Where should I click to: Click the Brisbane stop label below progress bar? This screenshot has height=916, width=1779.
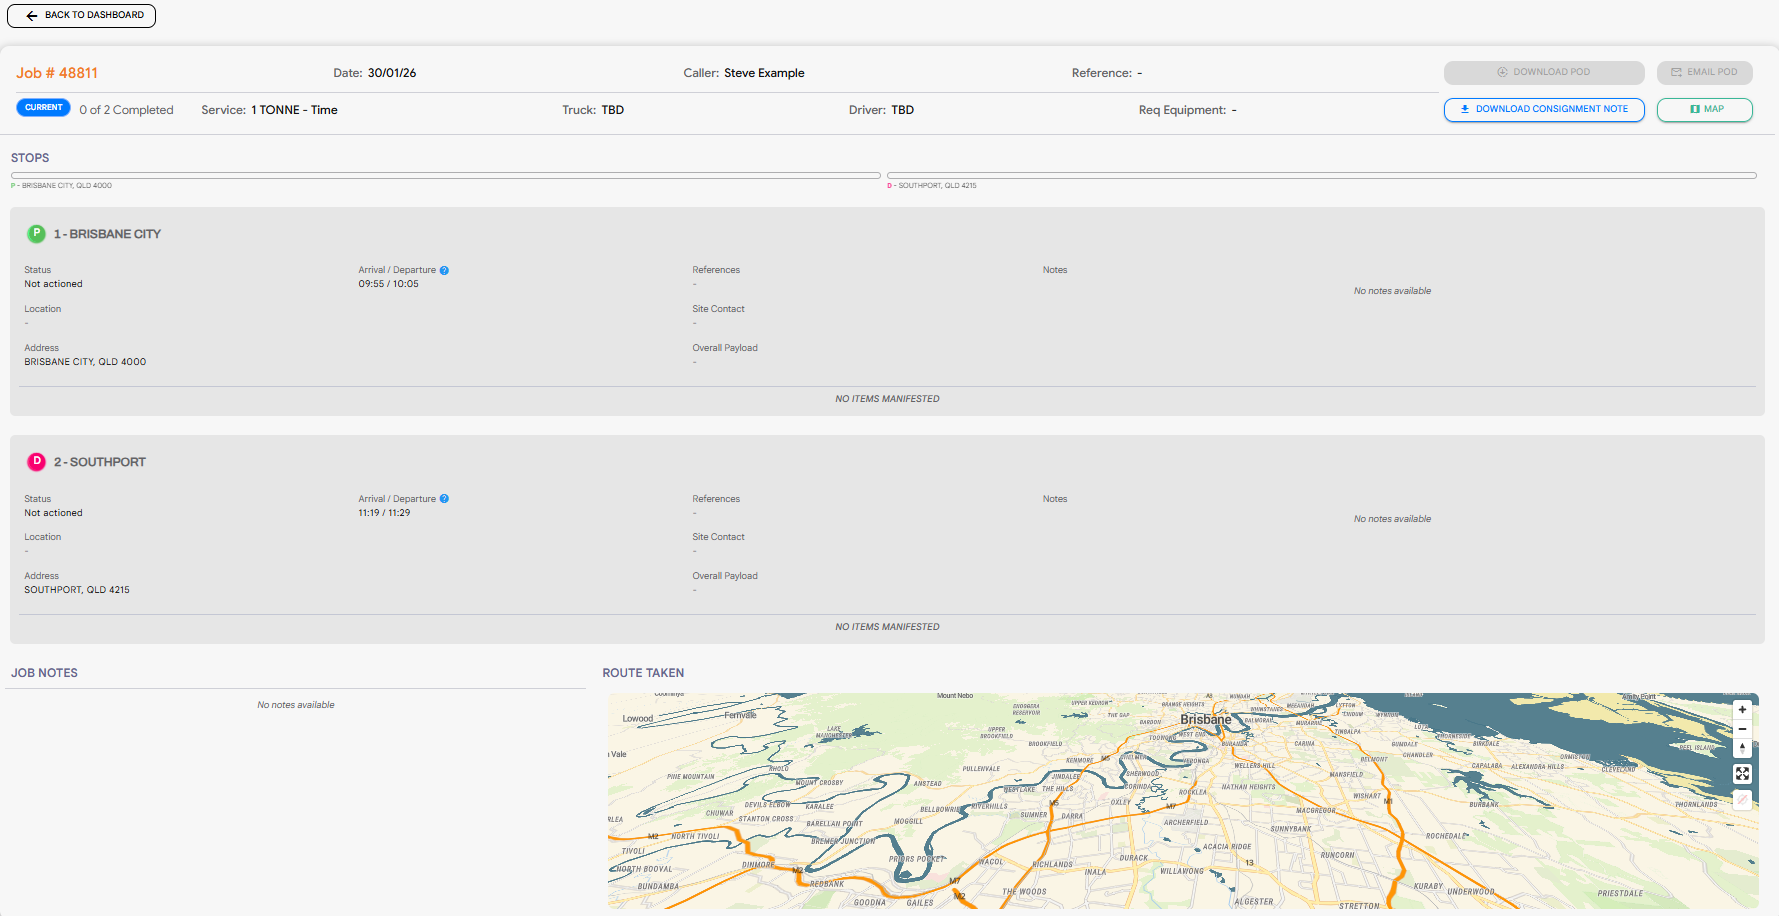click(61, 186)
